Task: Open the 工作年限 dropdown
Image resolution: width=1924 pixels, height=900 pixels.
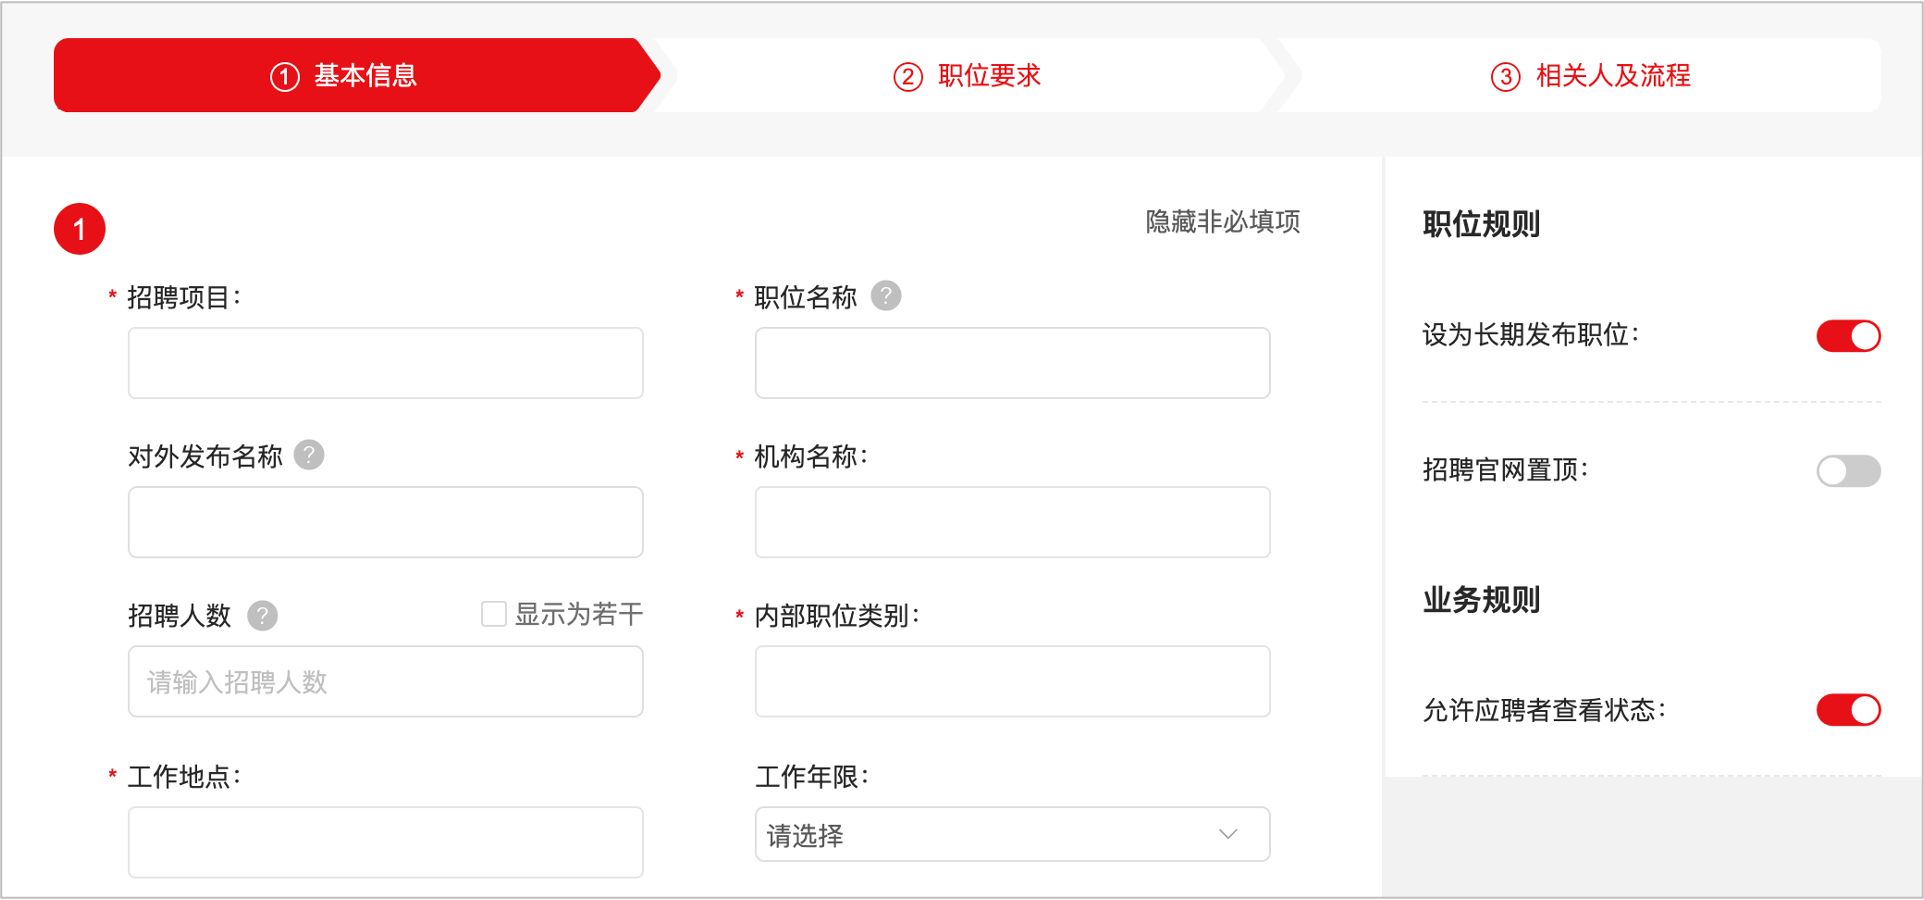Action: point(1011,835)
